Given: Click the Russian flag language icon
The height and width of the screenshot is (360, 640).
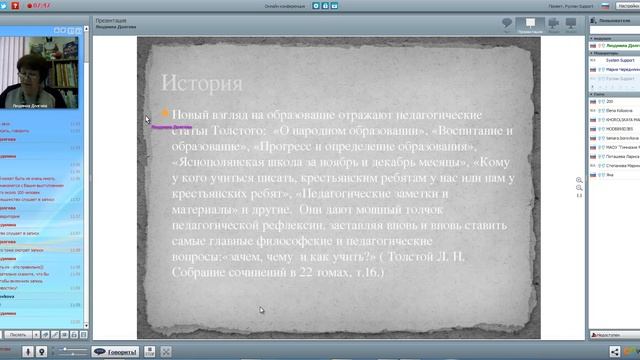Looking at the screenshot, I should 605,6.
